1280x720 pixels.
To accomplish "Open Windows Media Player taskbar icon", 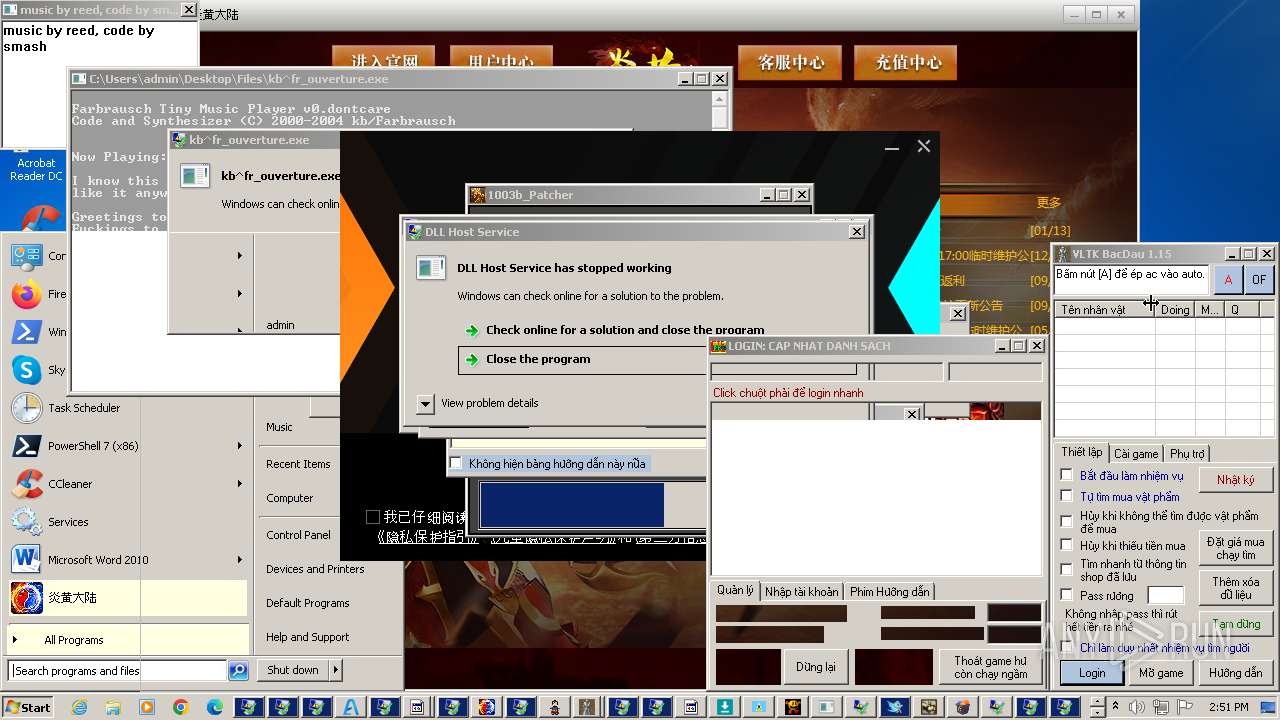I will pos(147,707).
